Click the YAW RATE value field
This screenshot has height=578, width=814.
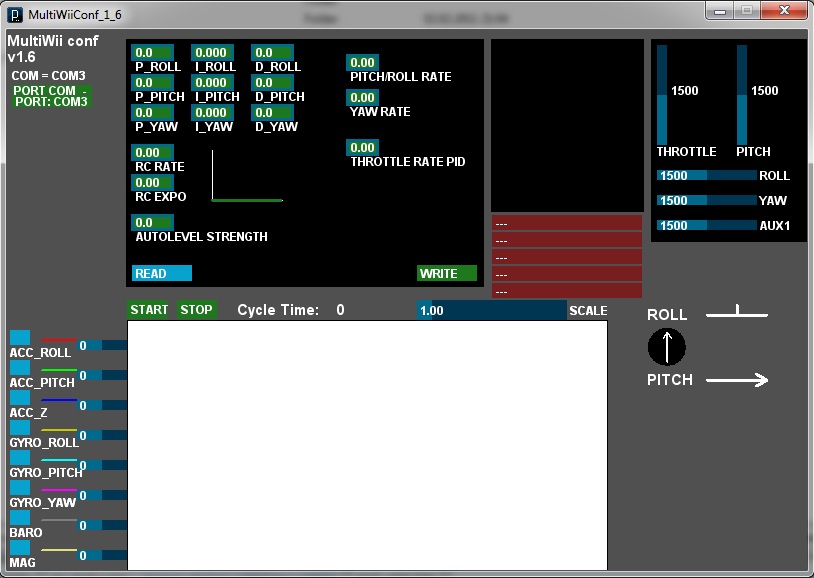coord(362,98)
